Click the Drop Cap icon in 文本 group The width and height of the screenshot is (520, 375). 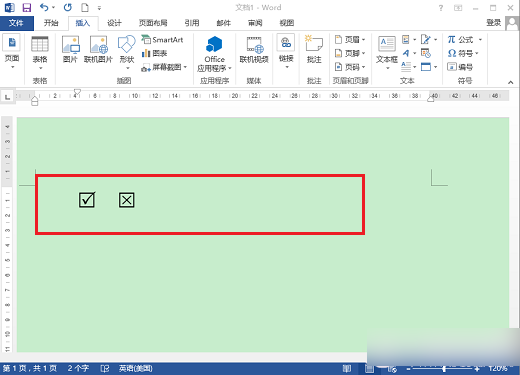[406, 67]
